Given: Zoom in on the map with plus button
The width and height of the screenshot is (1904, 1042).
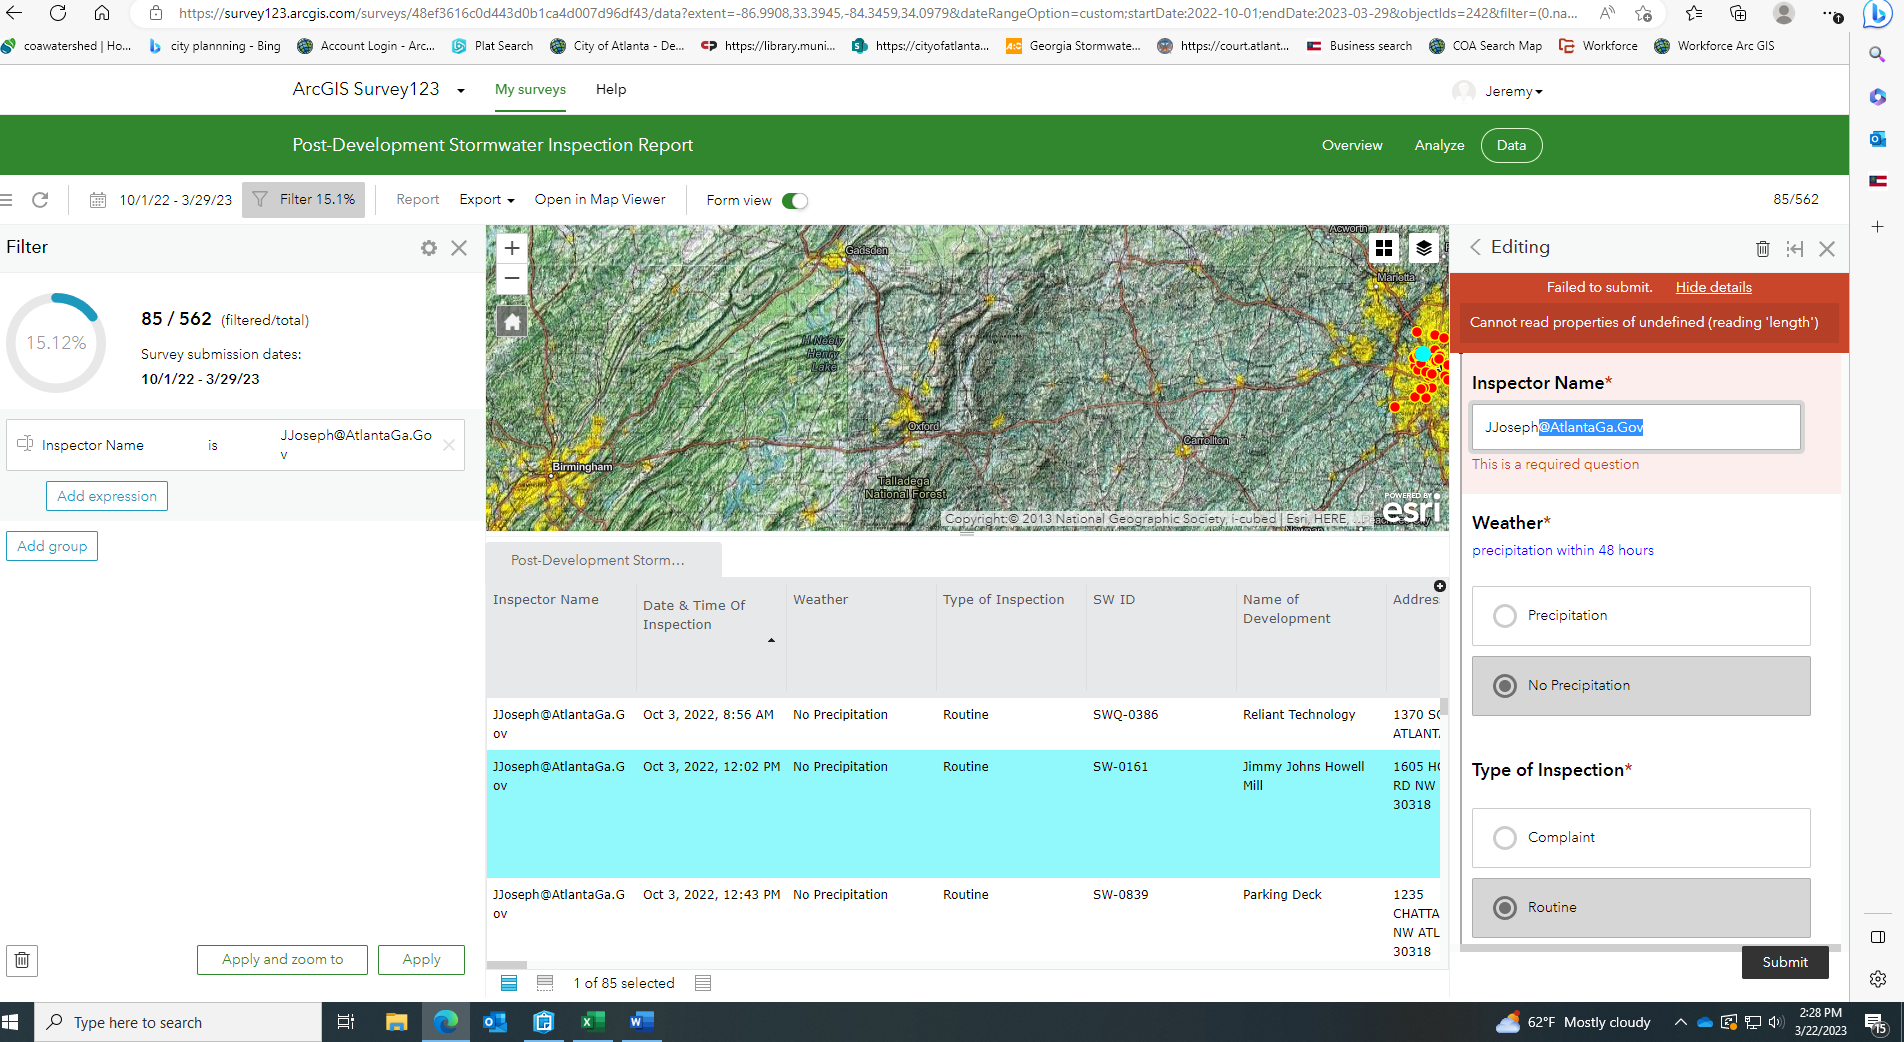Looking at the screenshot, I should point(511,247).
